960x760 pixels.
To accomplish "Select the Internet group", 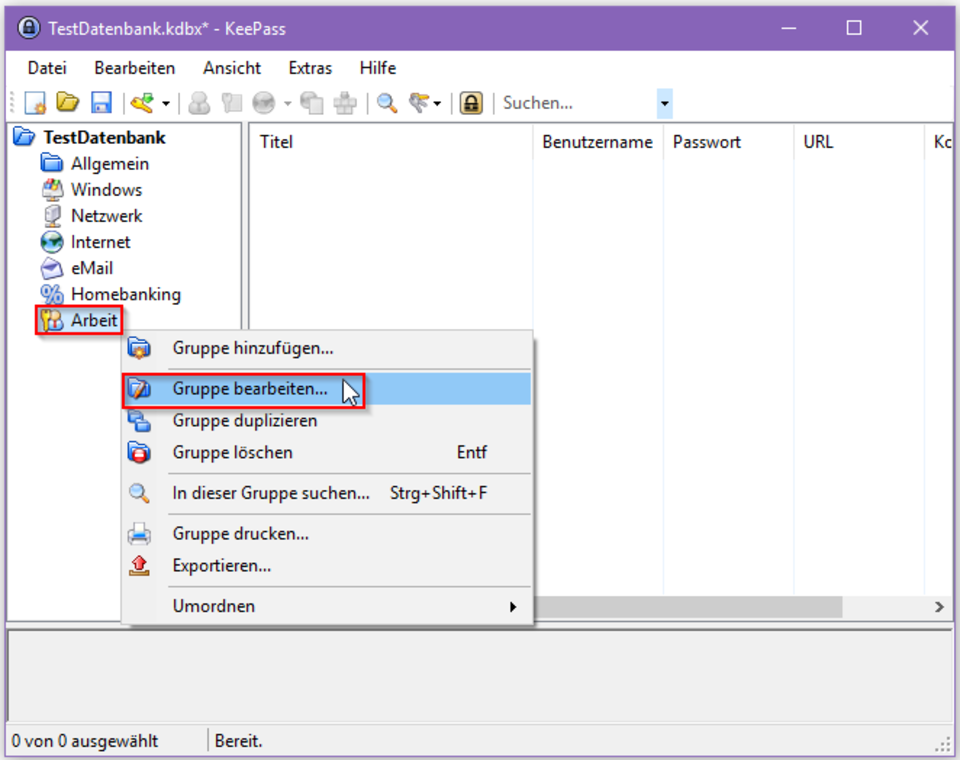I will 100,242.
